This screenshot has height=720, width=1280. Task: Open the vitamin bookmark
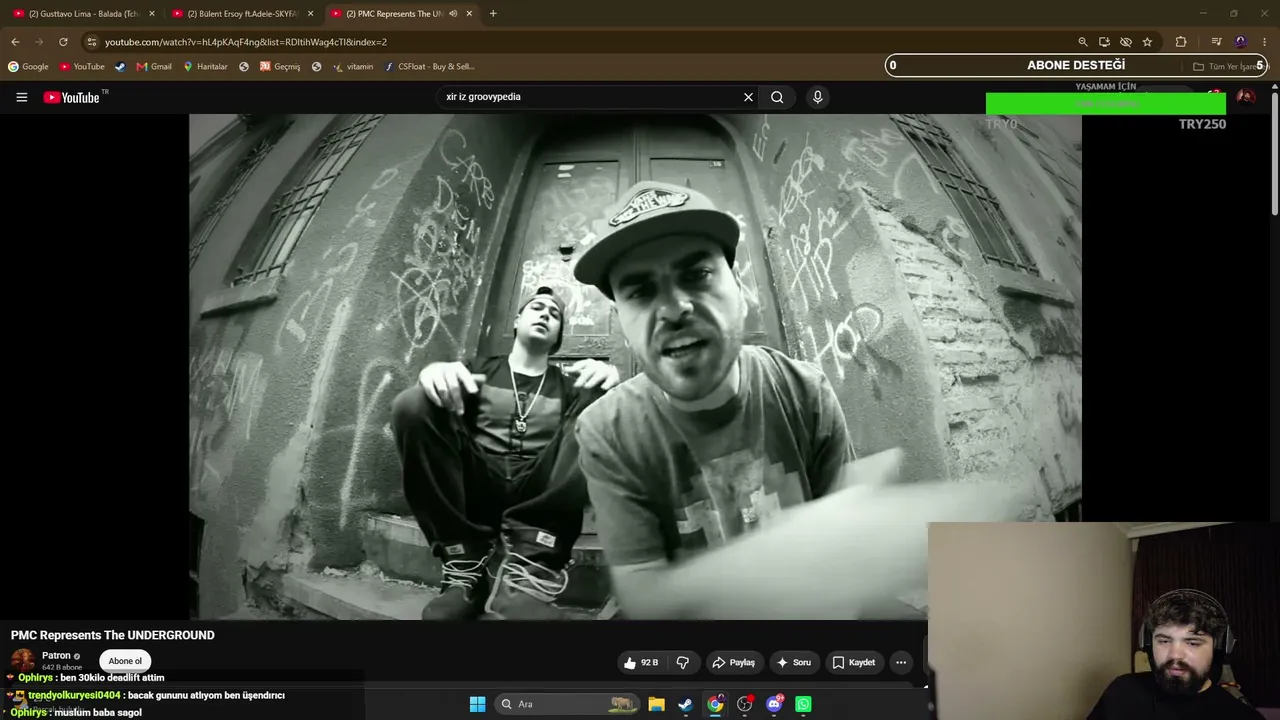point(353,67)
